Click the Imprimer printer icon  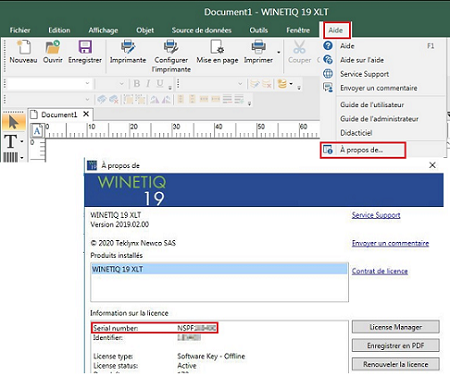tap(258, 47)
